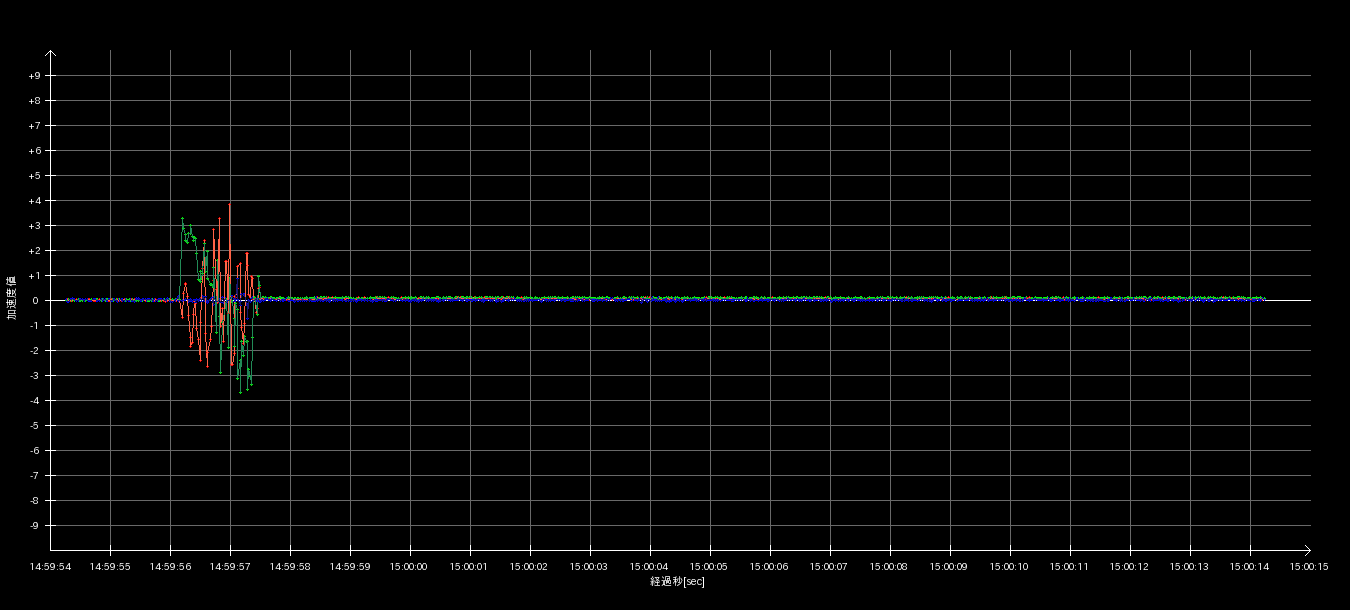
Task: Click the 加速度値 y-axis title
Action: pyautogui.click(x=12, y=298)
